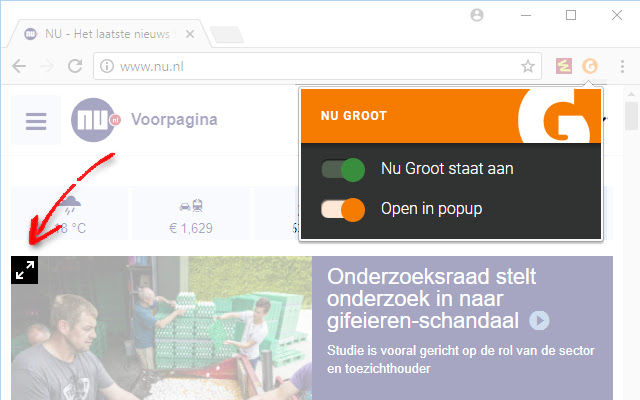Image resolution: width=640 pixels, height=400 pixels.
Task: Close the NU - Het laatste nieuws tab
Action: [x=190, y=34]
